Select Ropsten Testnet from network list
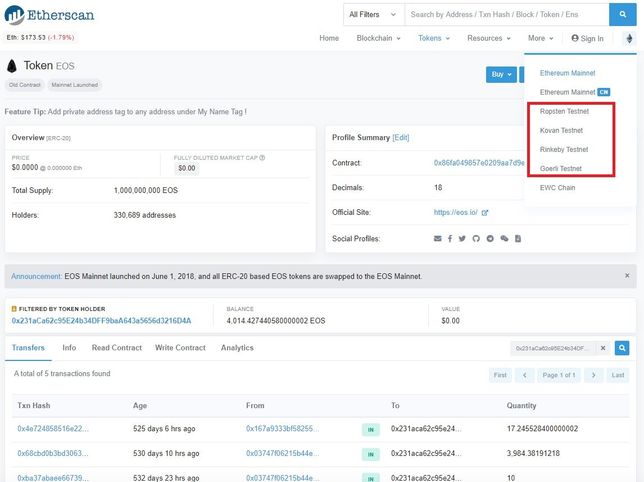Image resolution: width=644 pixels, height=482 pixels. point(564,111)
